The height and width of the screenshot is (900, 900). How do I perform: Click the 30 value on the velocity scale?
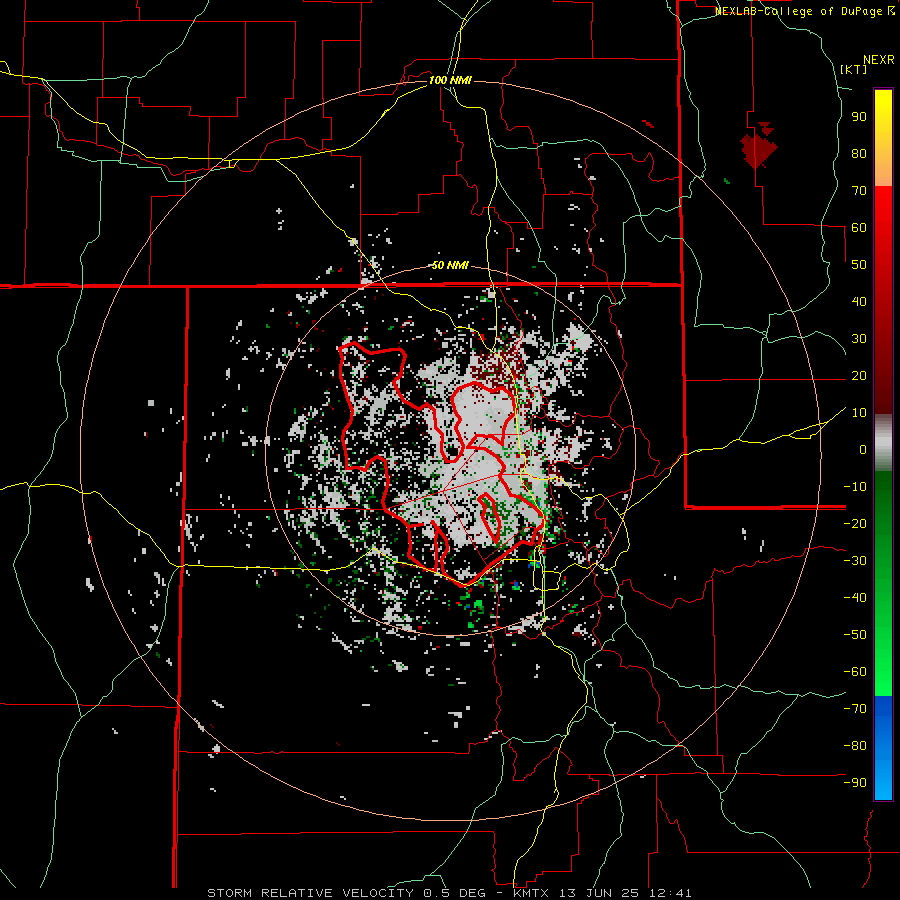click(x=859, y=339)
